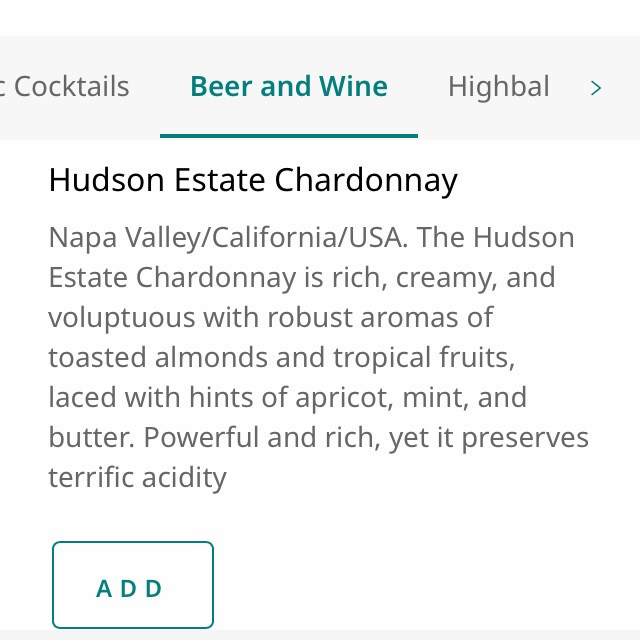
Task: Switch to the Beer and Wine tab
Action: (288, 87)
